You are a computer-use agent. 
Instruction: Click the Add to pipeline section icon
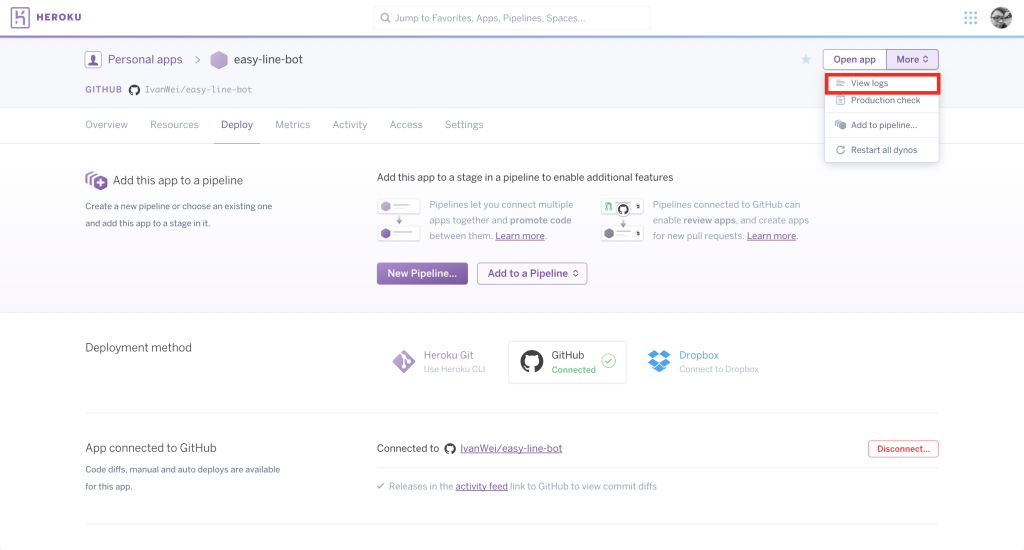pos(96,180)
